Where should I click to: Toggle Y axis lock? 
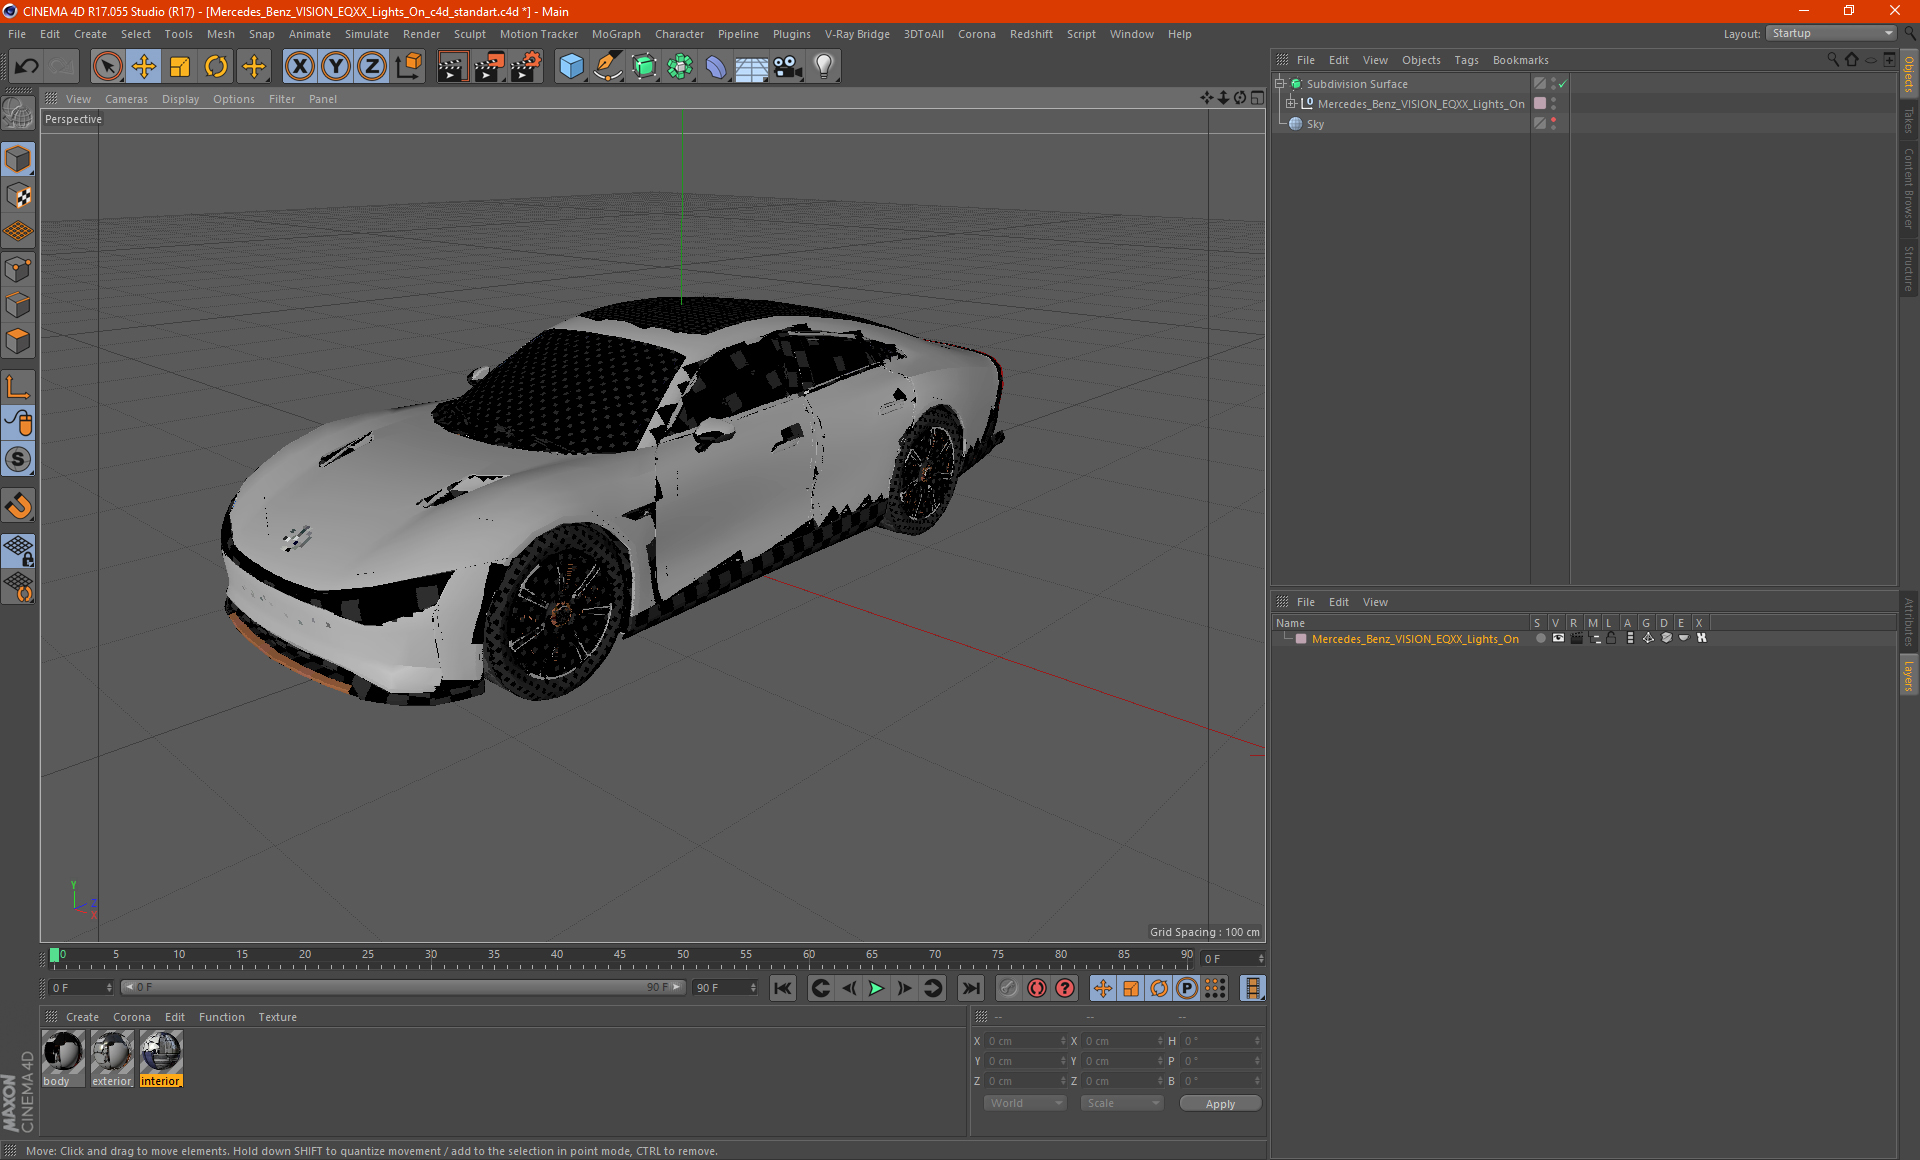point(336,67)
